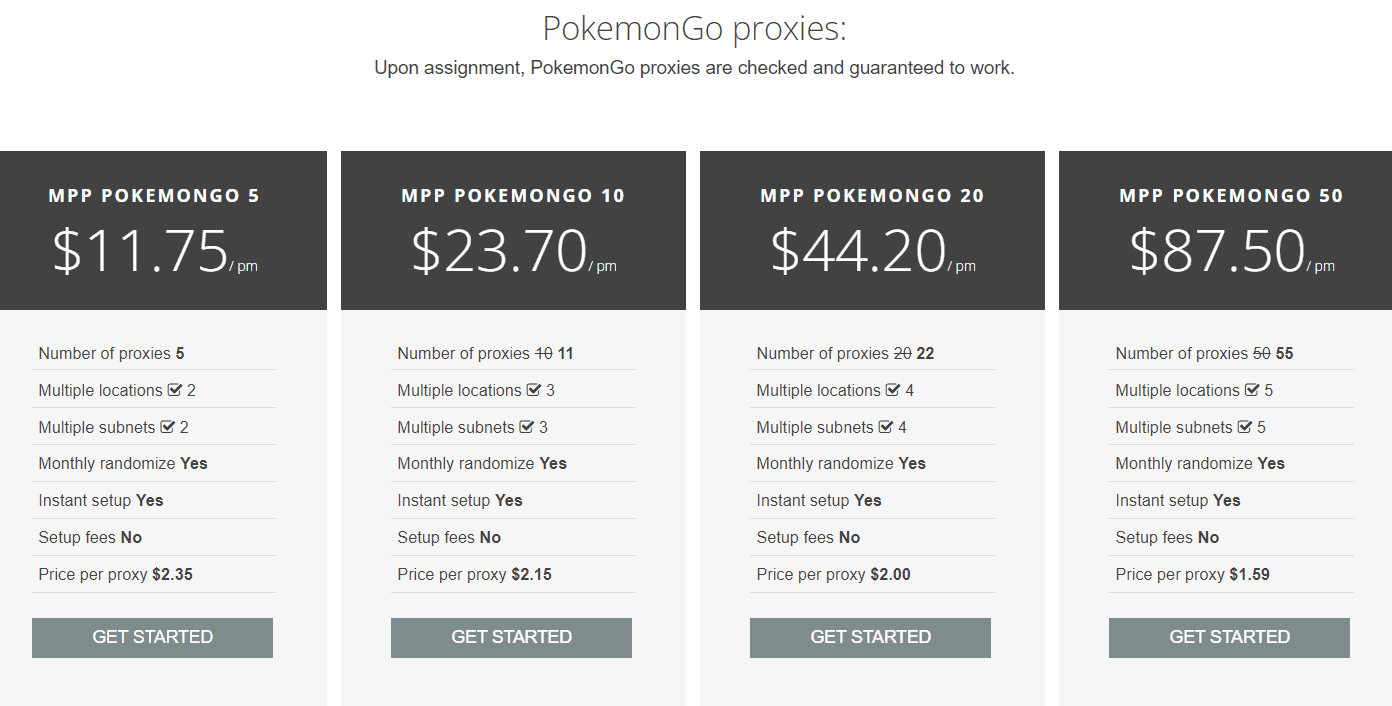The height and width of the screenshot is (706, 1392).
Task: Click Get Started under MPP PokemonGo 5
Action: click(x=152, y=637)
